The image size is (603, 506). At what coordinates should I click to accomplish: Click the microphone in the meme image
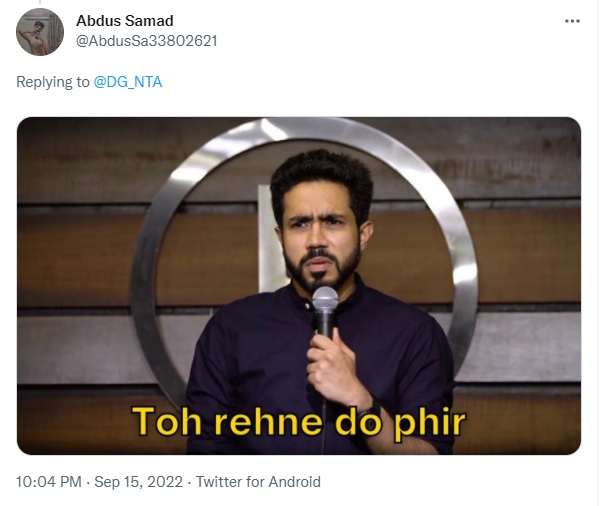coord(325,310)
